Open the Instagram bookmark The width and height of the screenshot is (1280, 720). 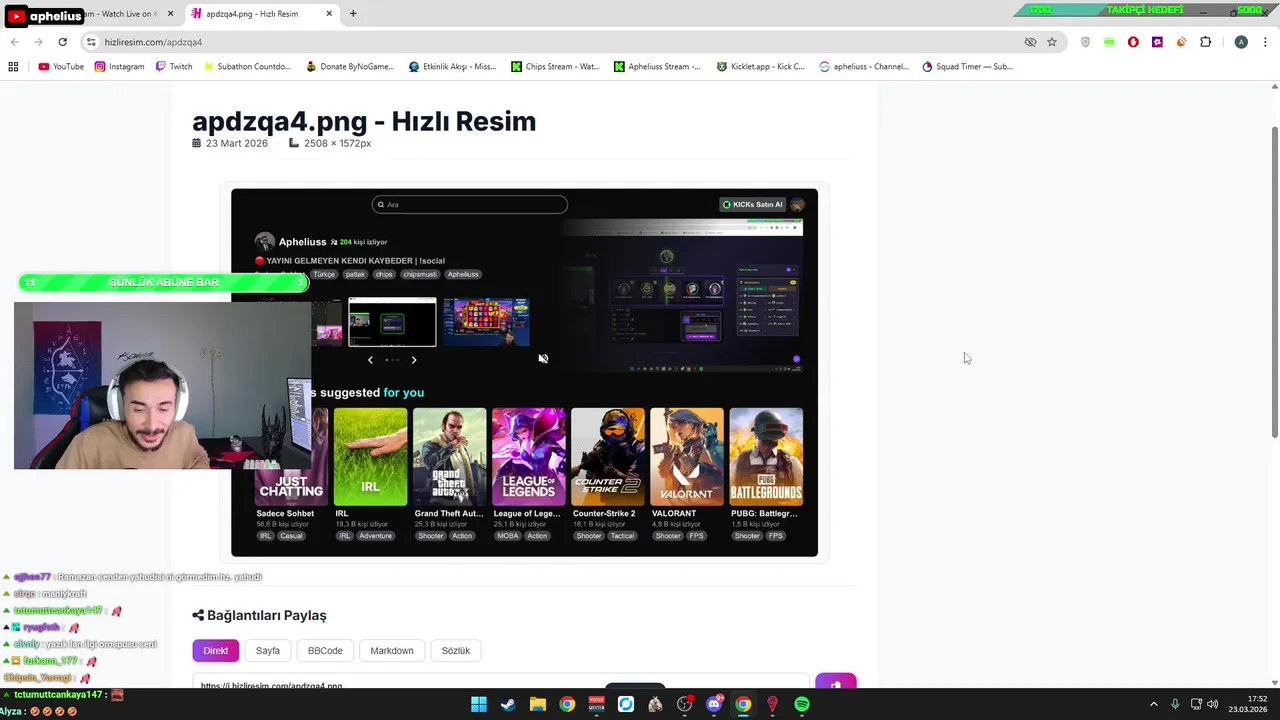(x=119, y=67)
